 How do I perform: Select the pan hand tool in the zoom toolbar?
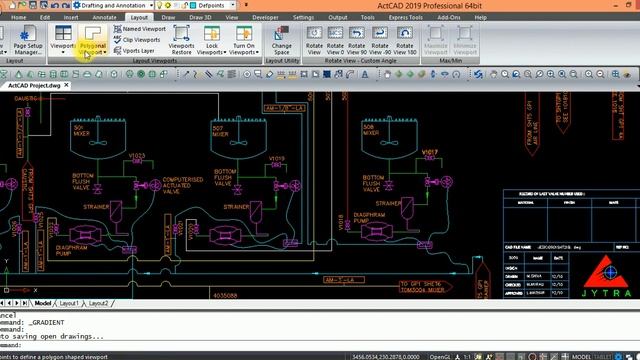tap(493, 74)
